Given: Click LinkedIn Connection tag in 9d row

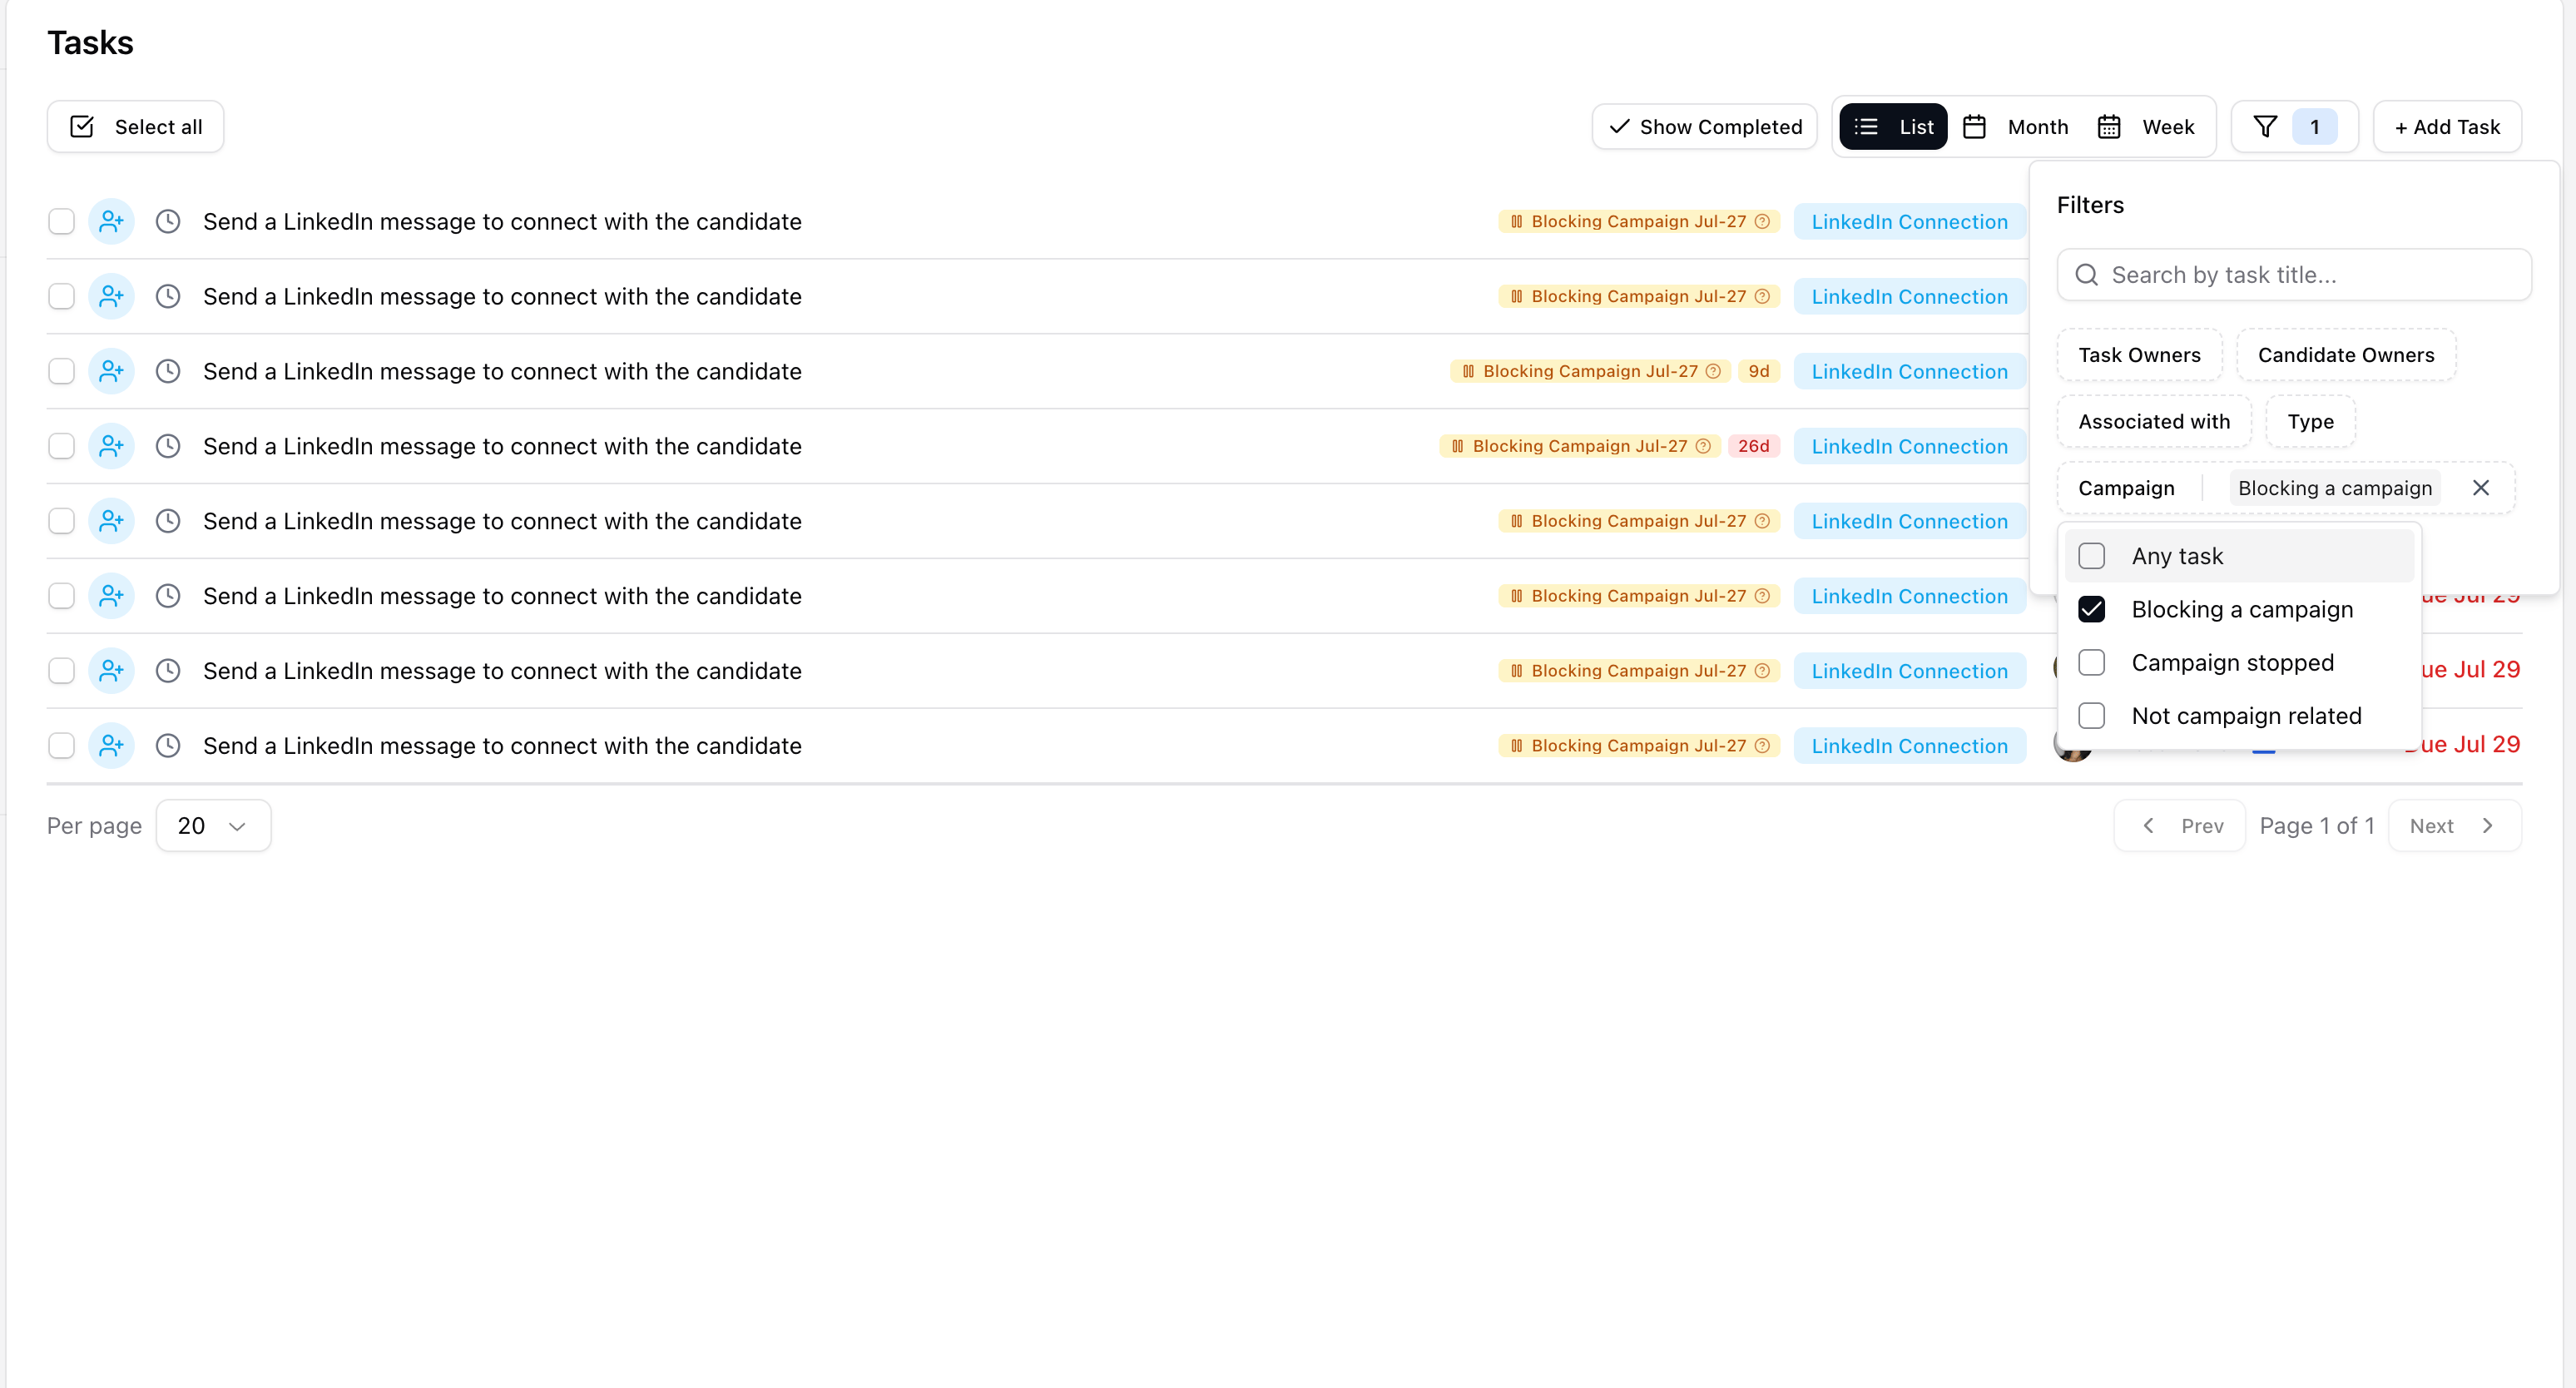Looking at the screenshot, I should pos(1909,372).
